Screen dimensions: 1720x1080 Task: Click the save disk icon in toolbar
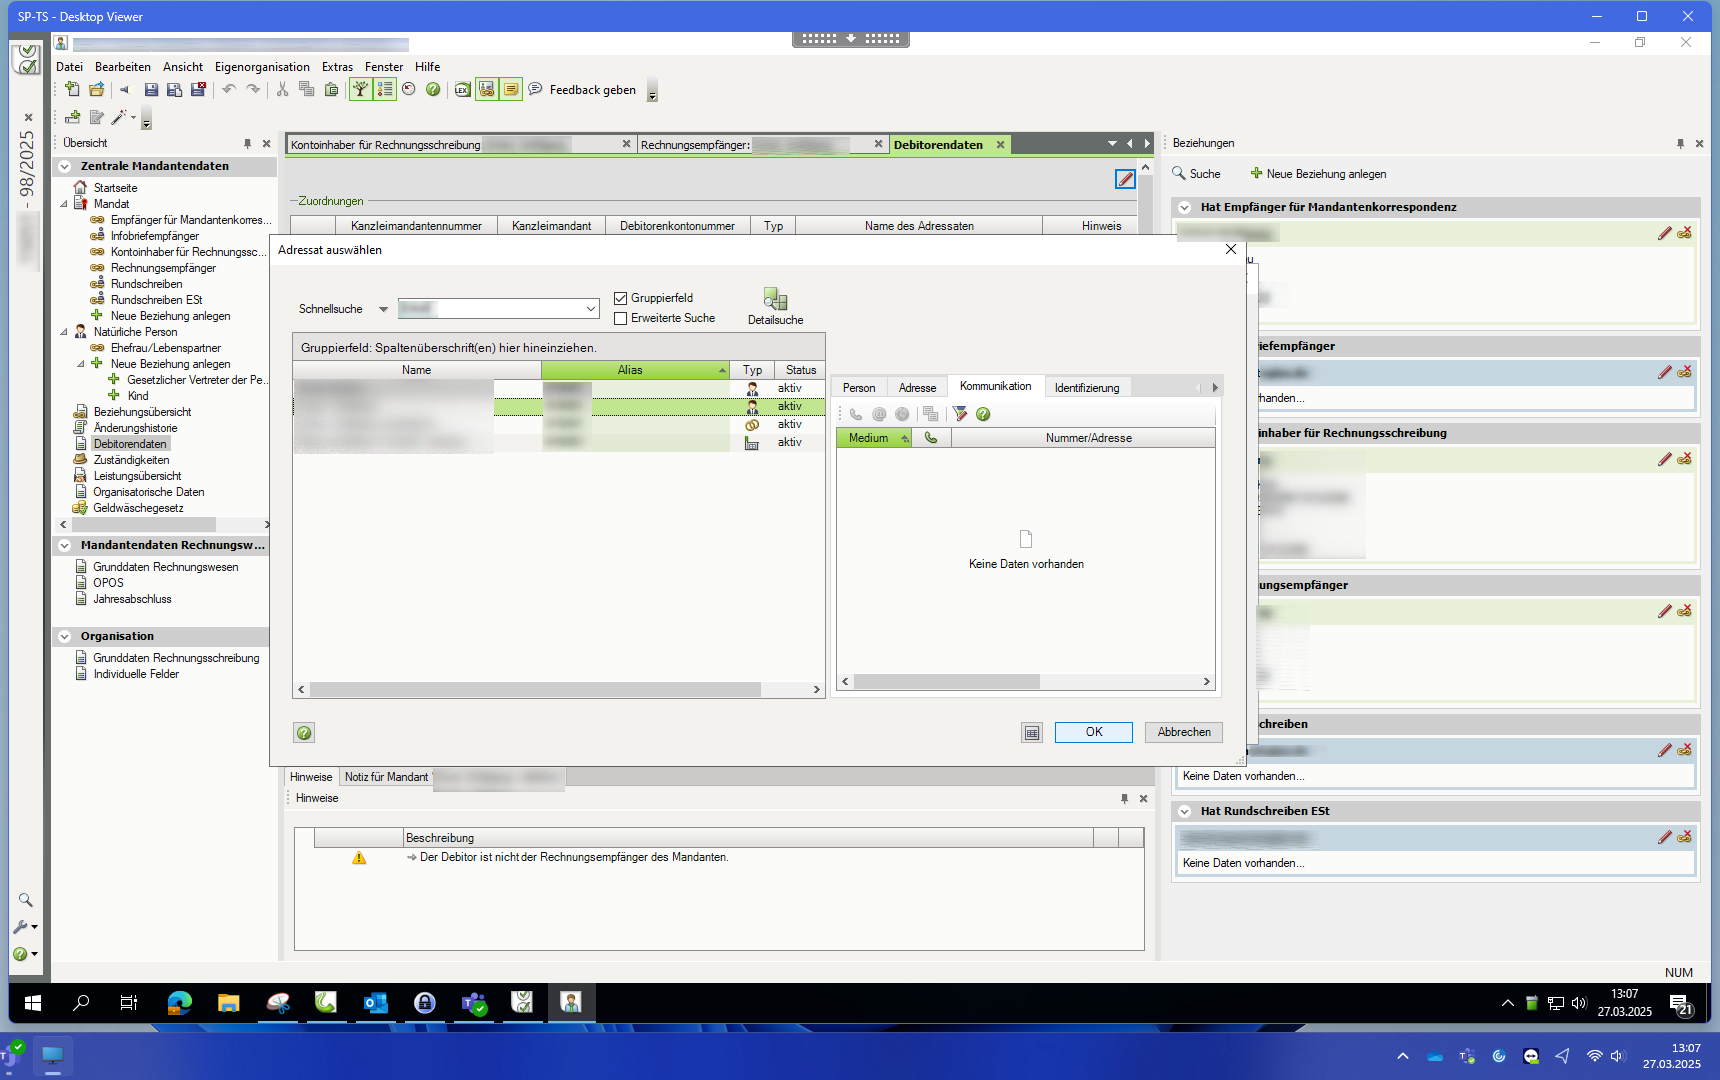(151, 90)
